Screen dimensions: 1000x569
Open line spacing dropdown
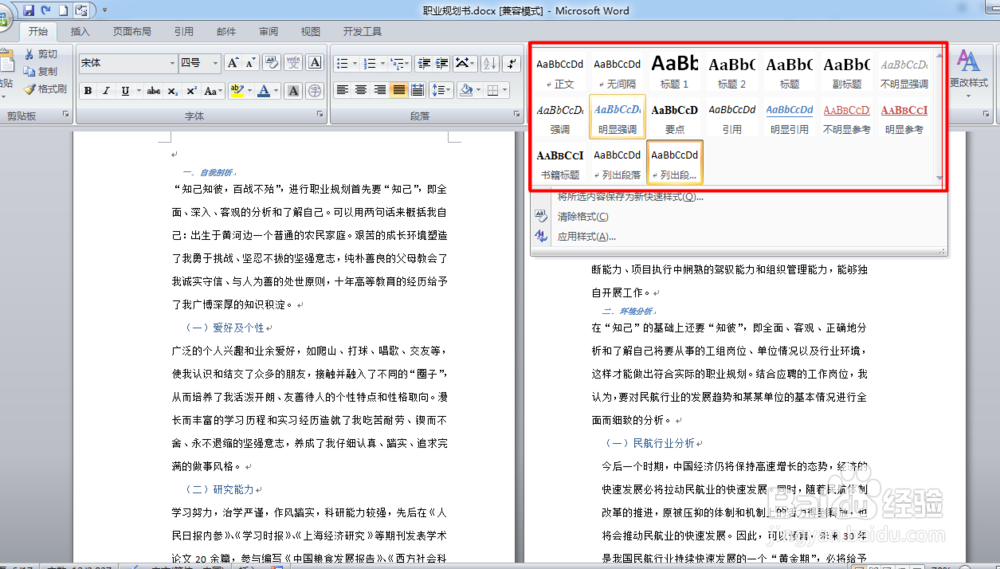point(441,91)
